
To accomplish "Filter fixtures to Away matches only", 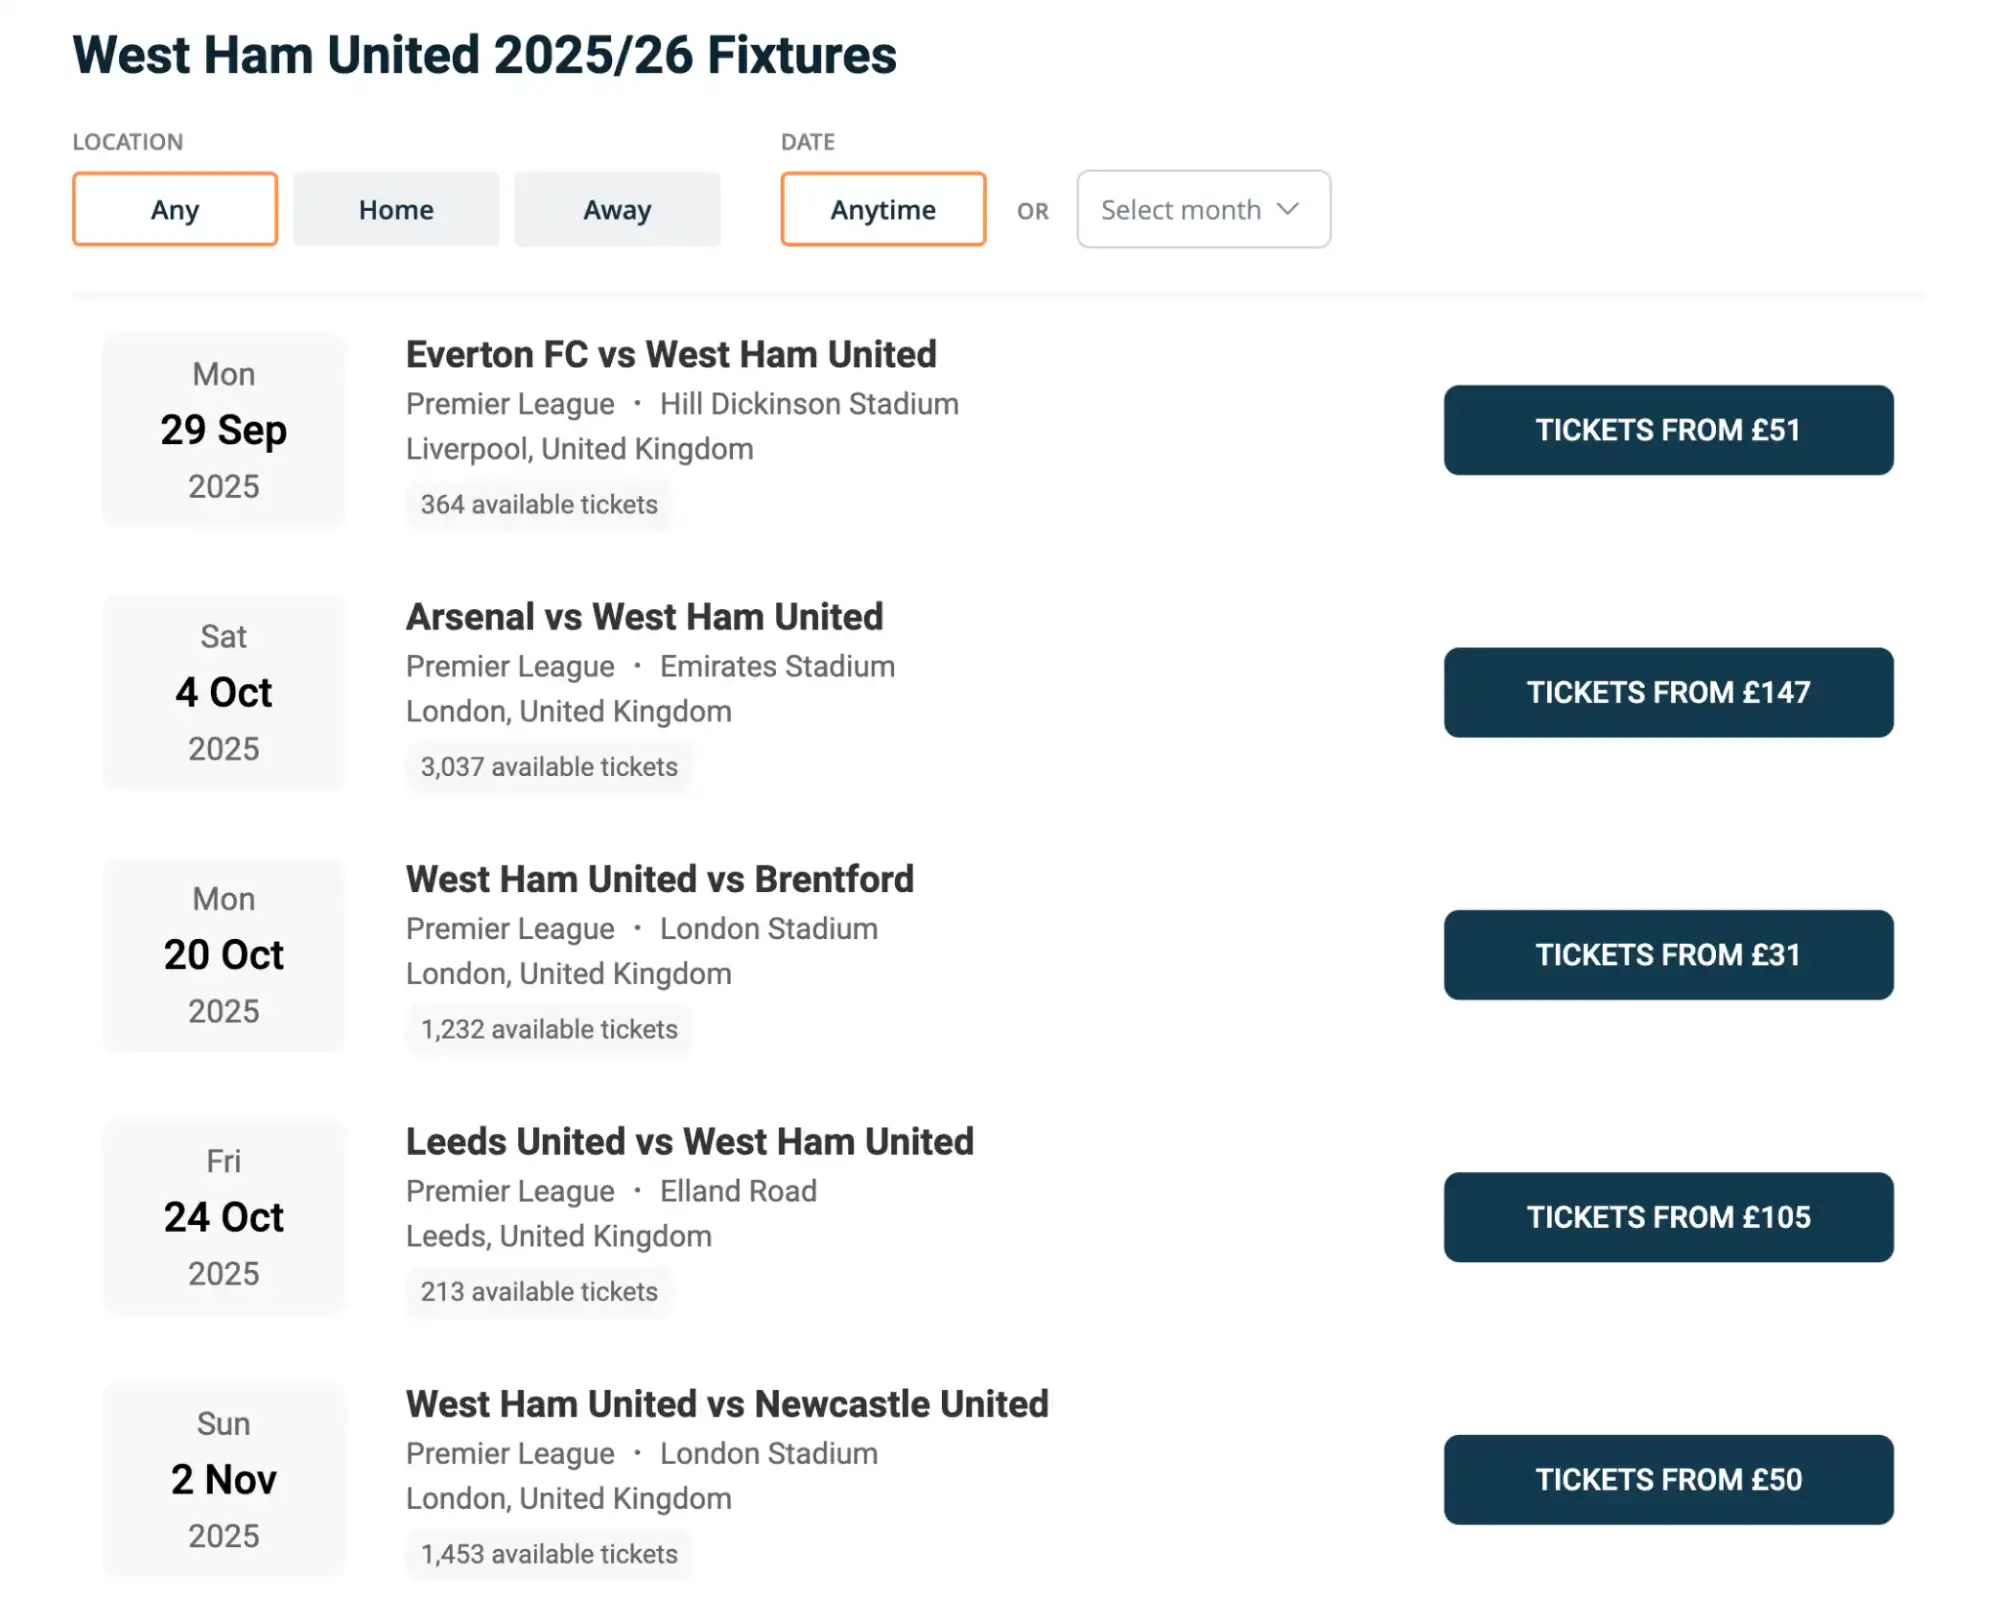I will [x=616, y=209].
